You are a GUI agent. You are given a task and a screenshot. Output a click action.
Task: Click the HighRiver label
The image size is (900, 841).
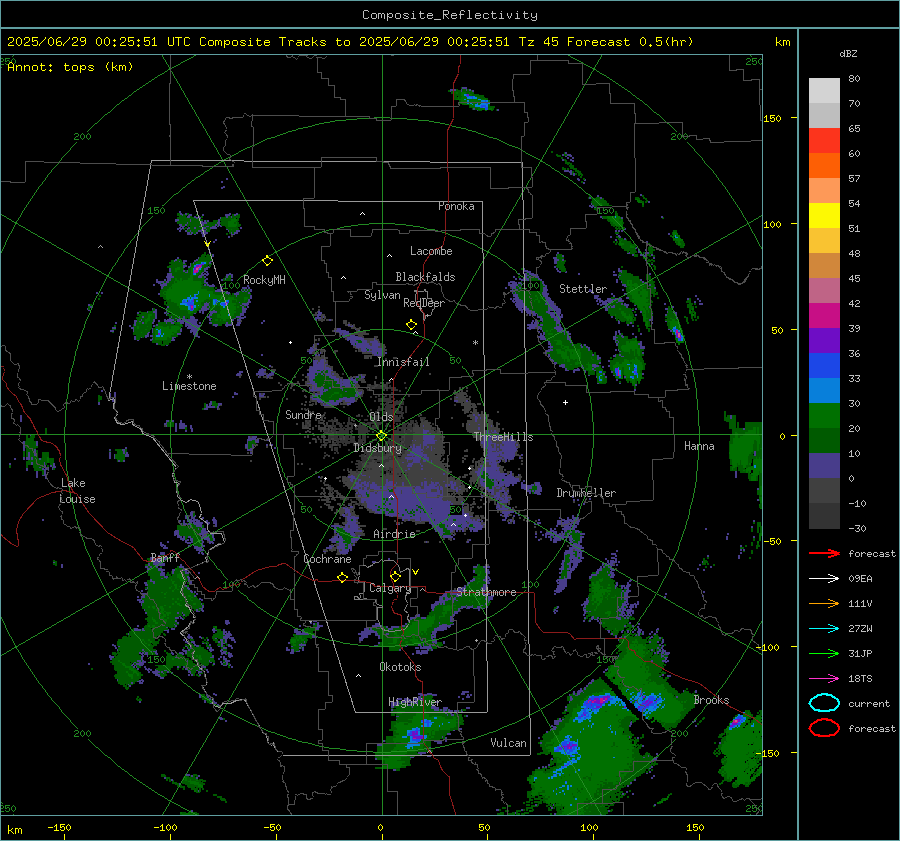[x=415, y=702]
